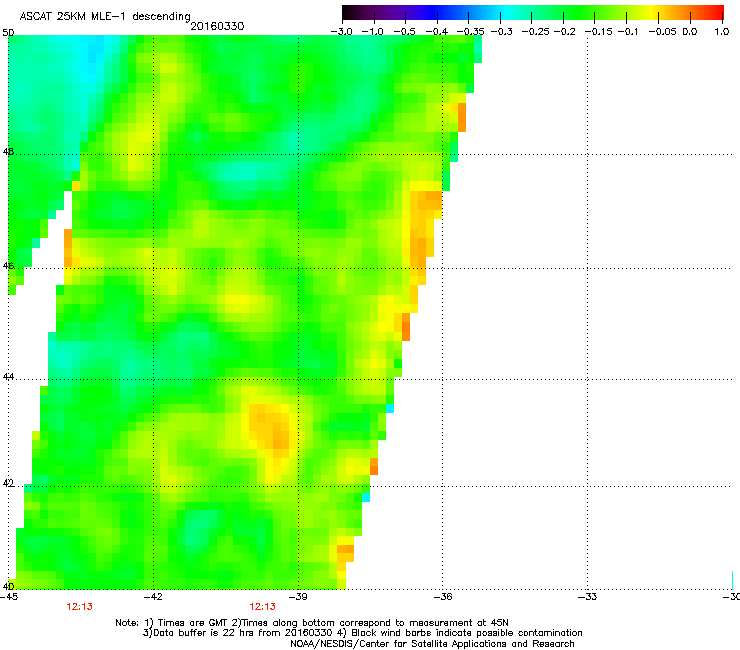Viewport: 740px width, 650px height.
Task: Pick the red end of the color bar
Action: (x=717, y=12)
